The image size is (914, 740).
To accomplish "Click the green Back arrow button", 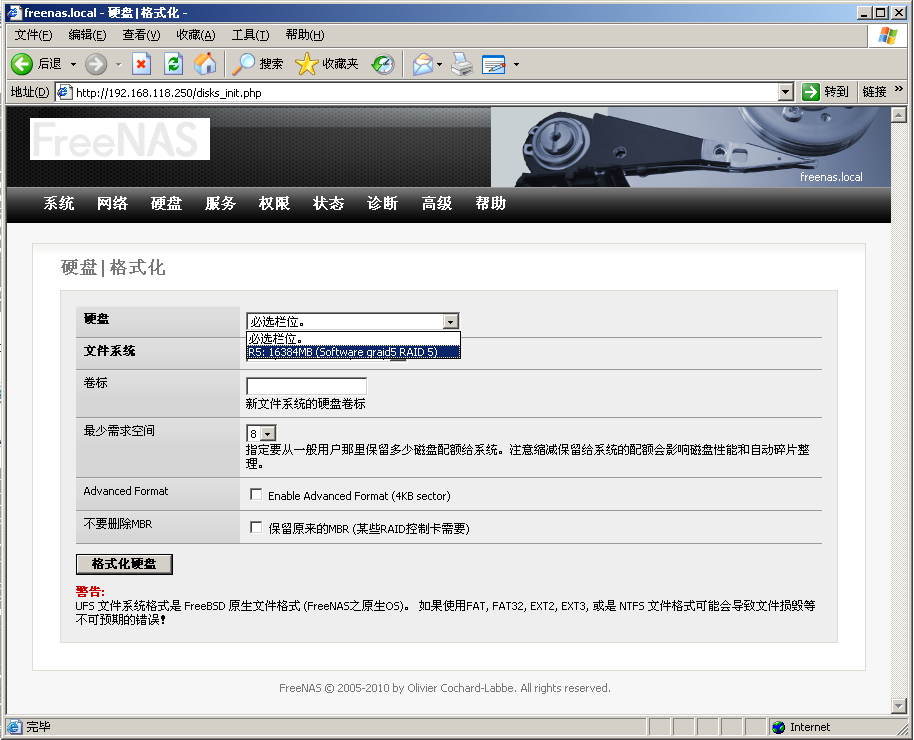I will 22,64.
